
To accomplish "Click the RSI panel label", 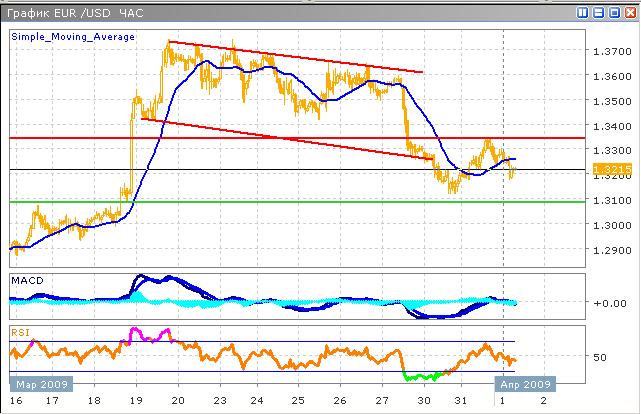I will pos(20,329).
